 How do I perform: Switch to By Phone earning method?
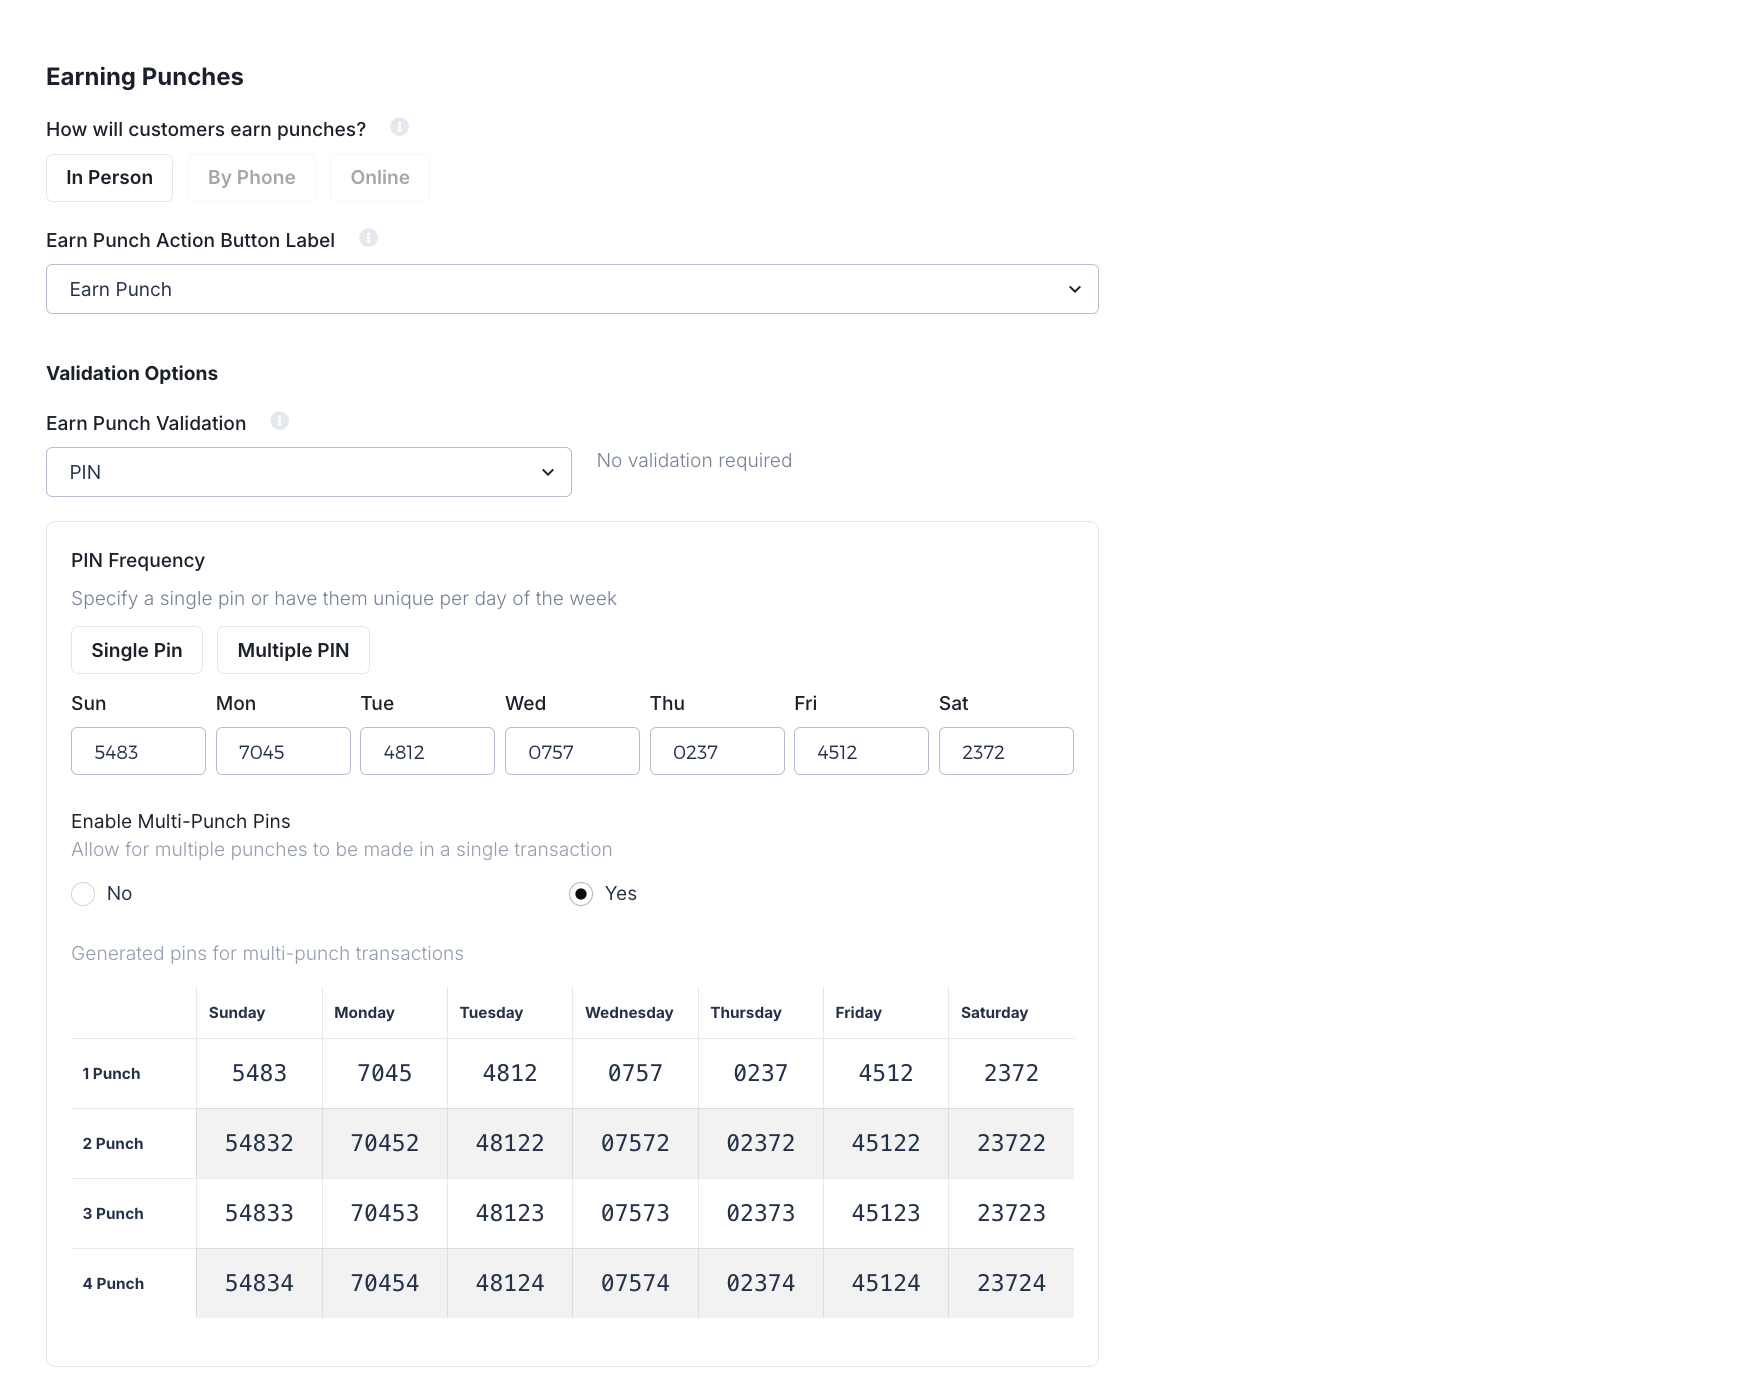pyautogui.click(x=251, y=178)
